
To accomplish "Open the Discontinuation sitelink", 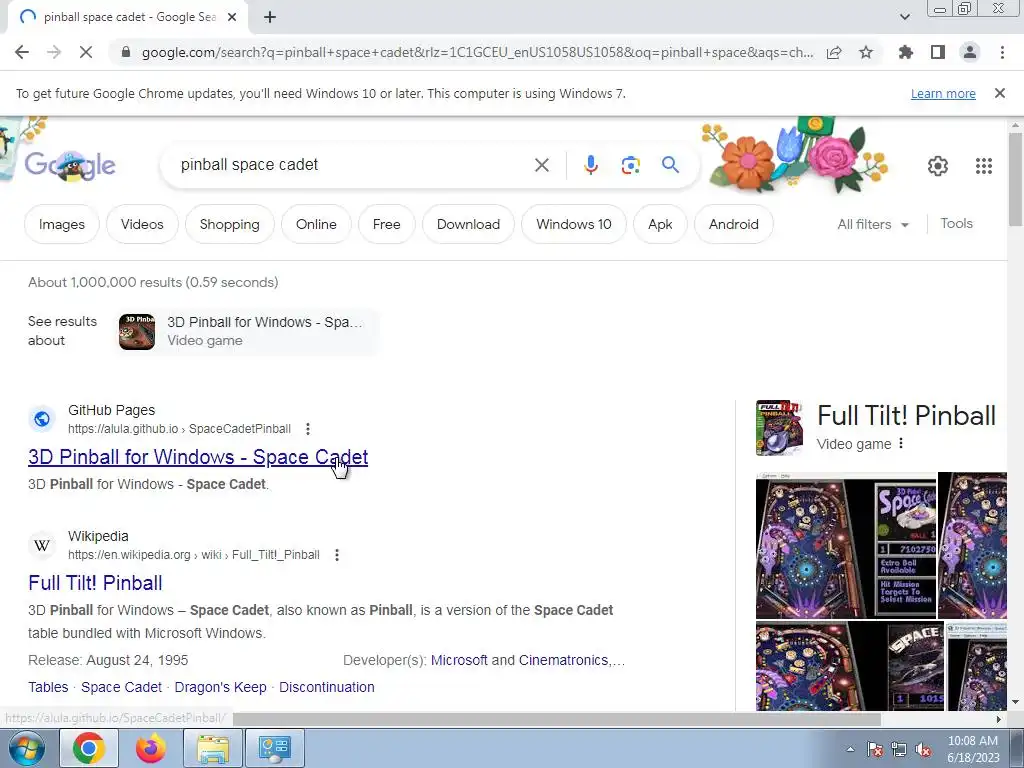I will click(x=327, y=687).
